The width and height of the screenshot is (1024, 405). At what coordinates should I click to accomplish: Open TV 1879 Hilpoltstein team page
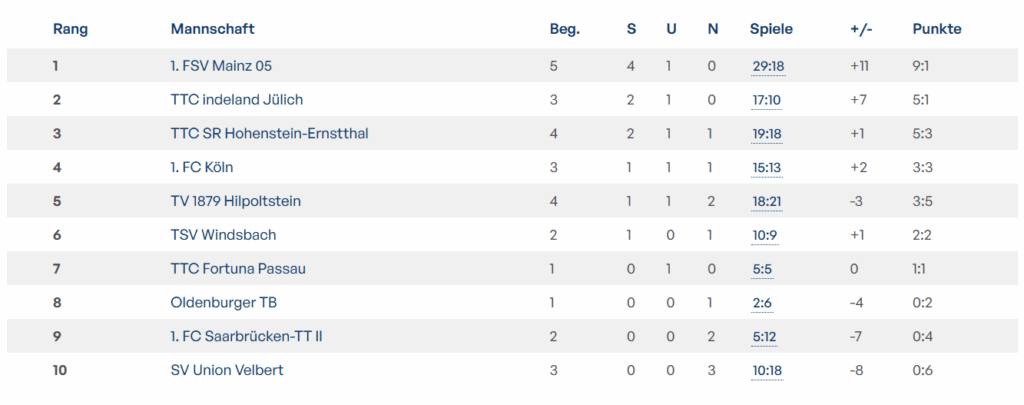(236, 201)
